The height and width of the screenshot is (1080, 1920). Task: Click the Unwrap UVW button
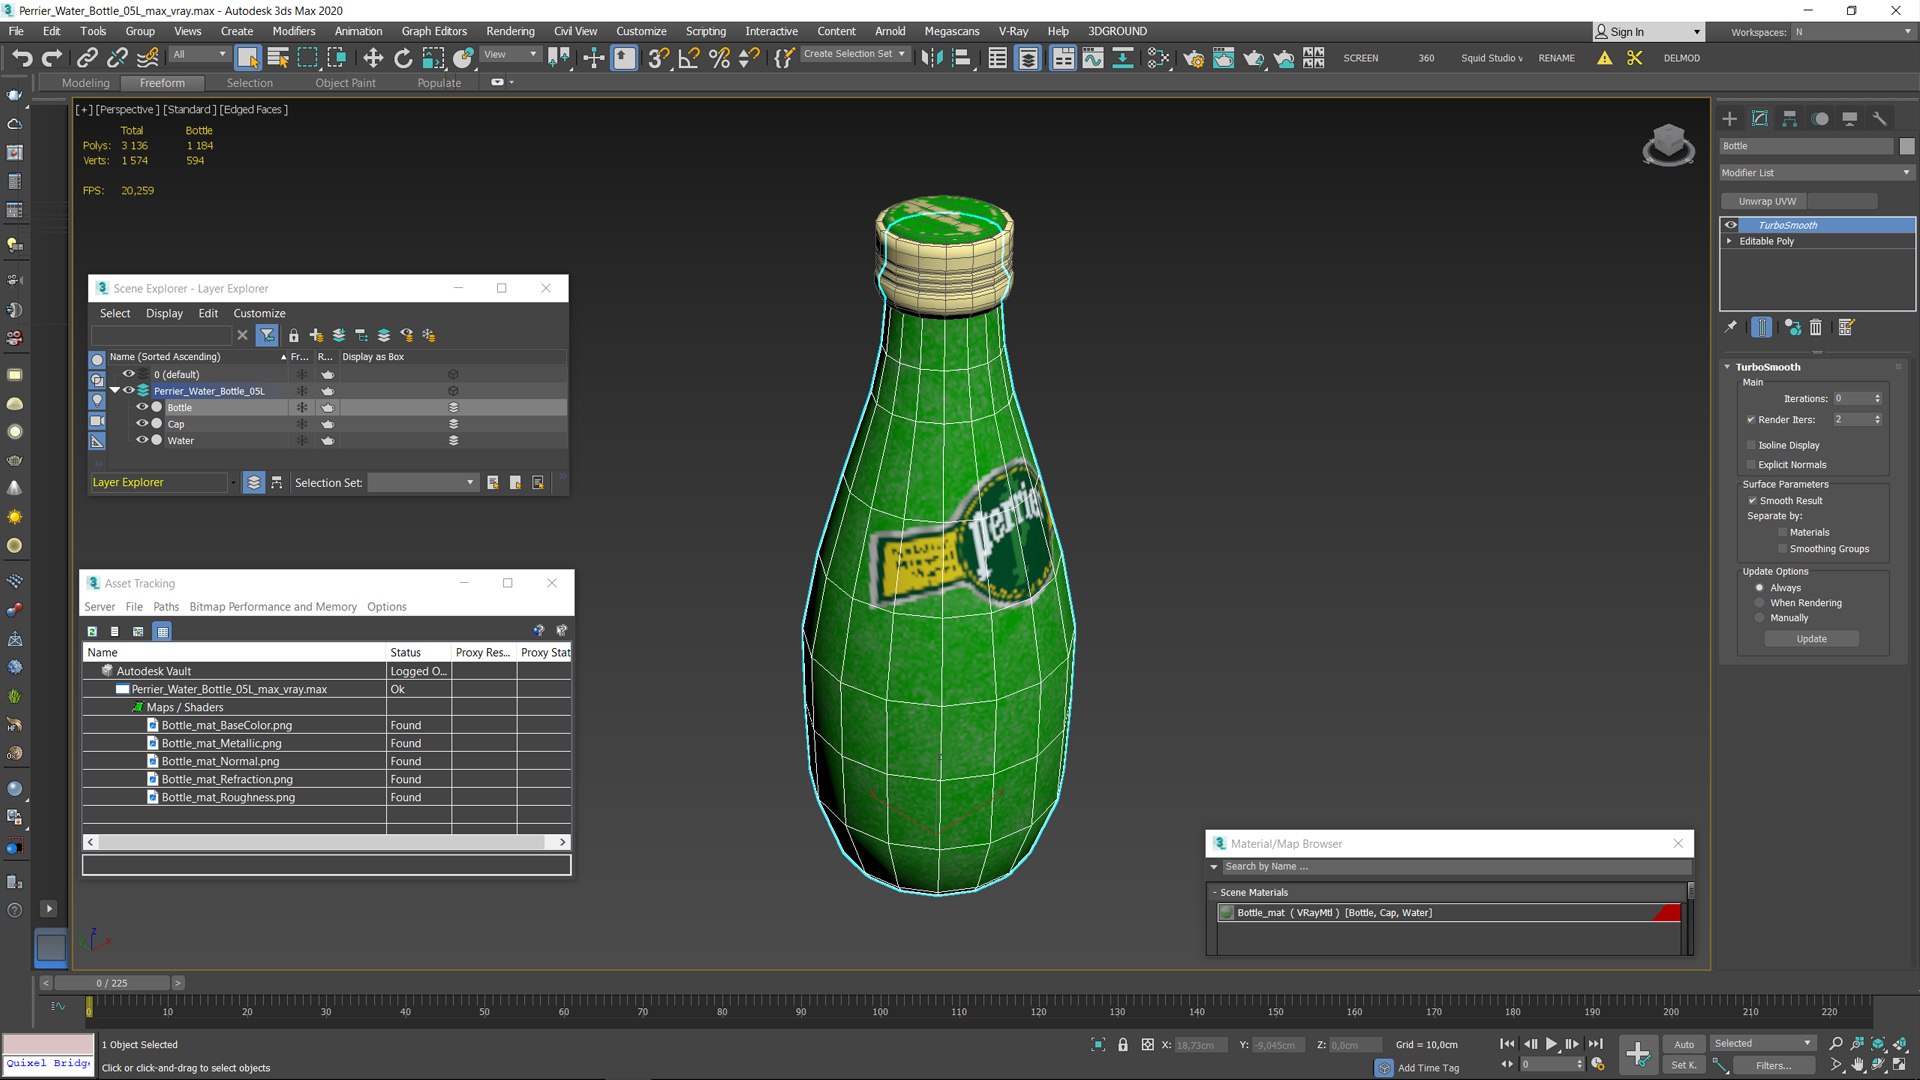[x=1767, y=201]
